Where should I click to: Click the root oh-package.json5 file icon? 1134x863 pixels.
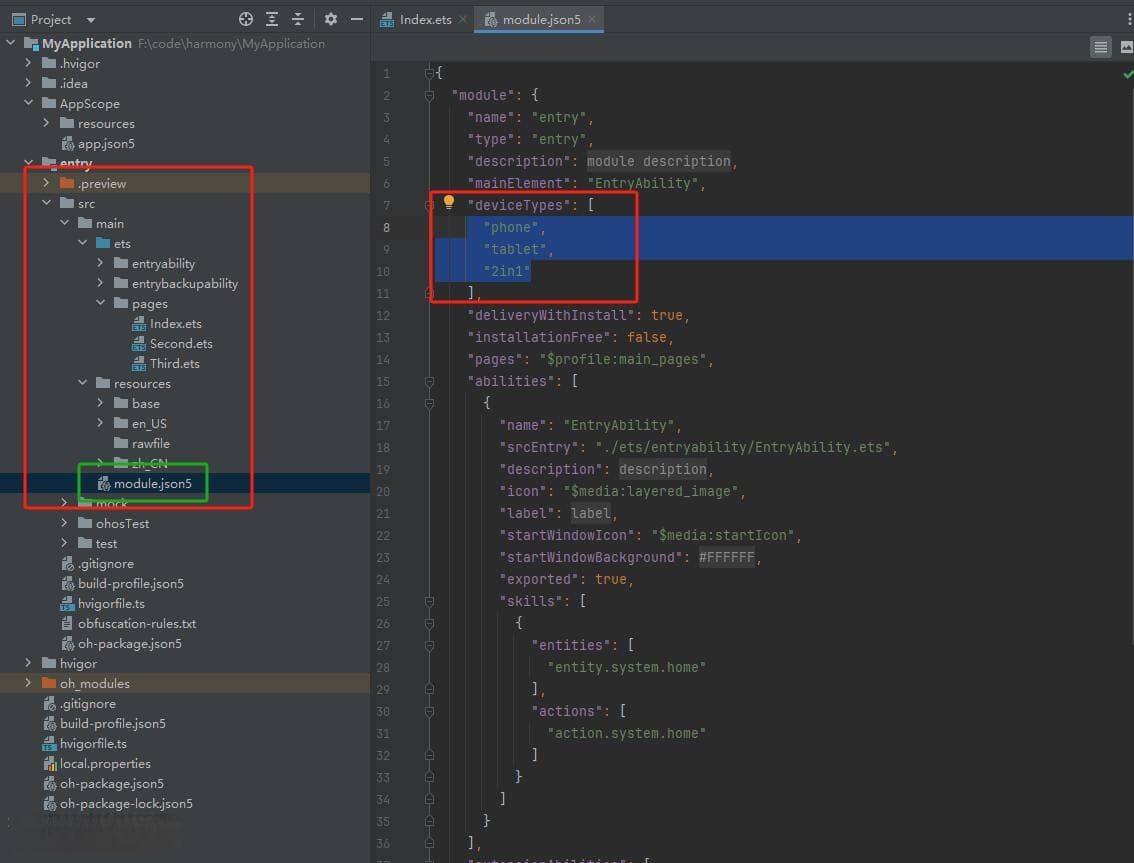[x=49, y=783]
